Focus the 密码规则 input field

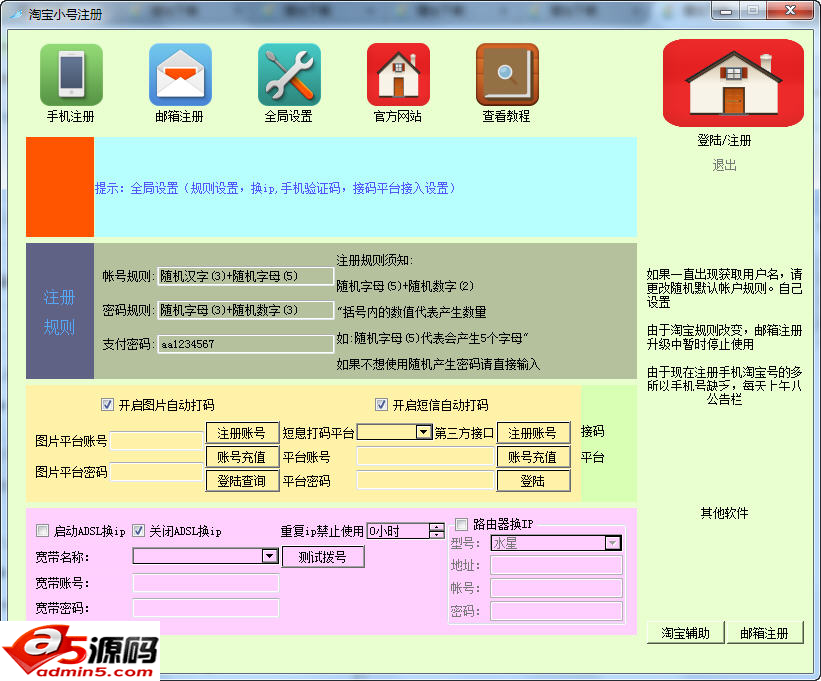246,310
